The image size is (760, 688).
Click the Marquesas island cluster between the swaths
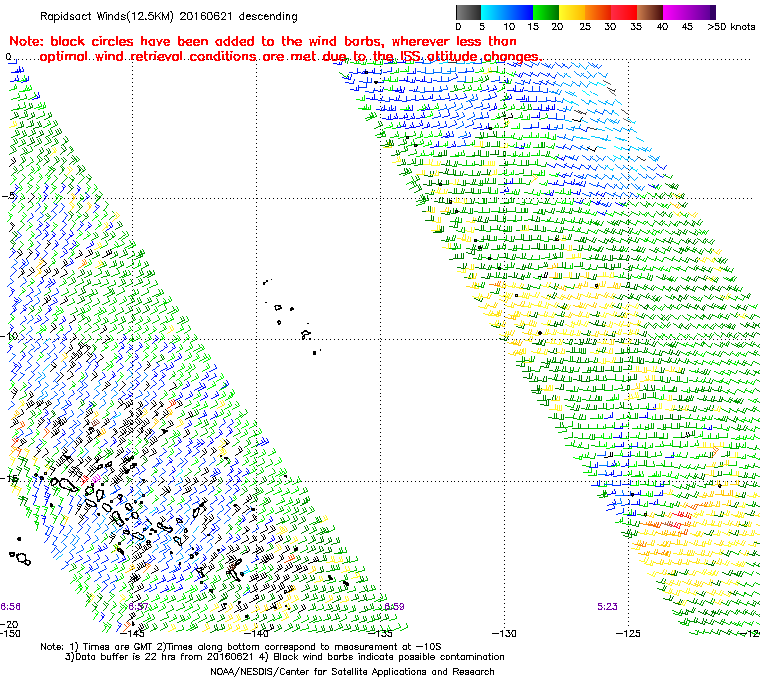(x=292, y=316)
